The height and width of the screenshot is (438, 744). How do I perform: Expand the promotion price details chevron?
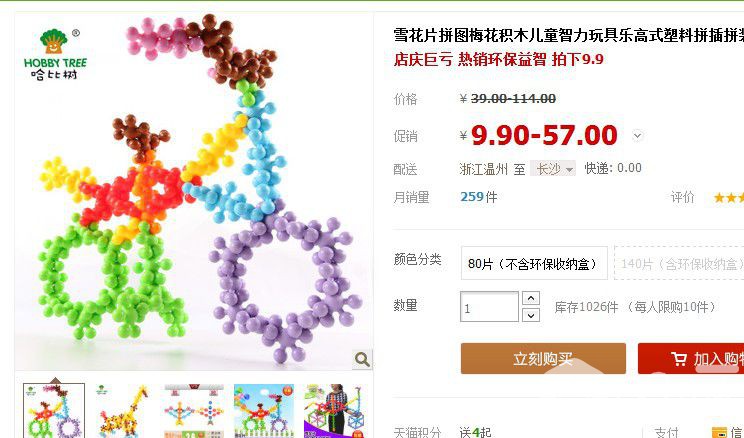point(638,136)
